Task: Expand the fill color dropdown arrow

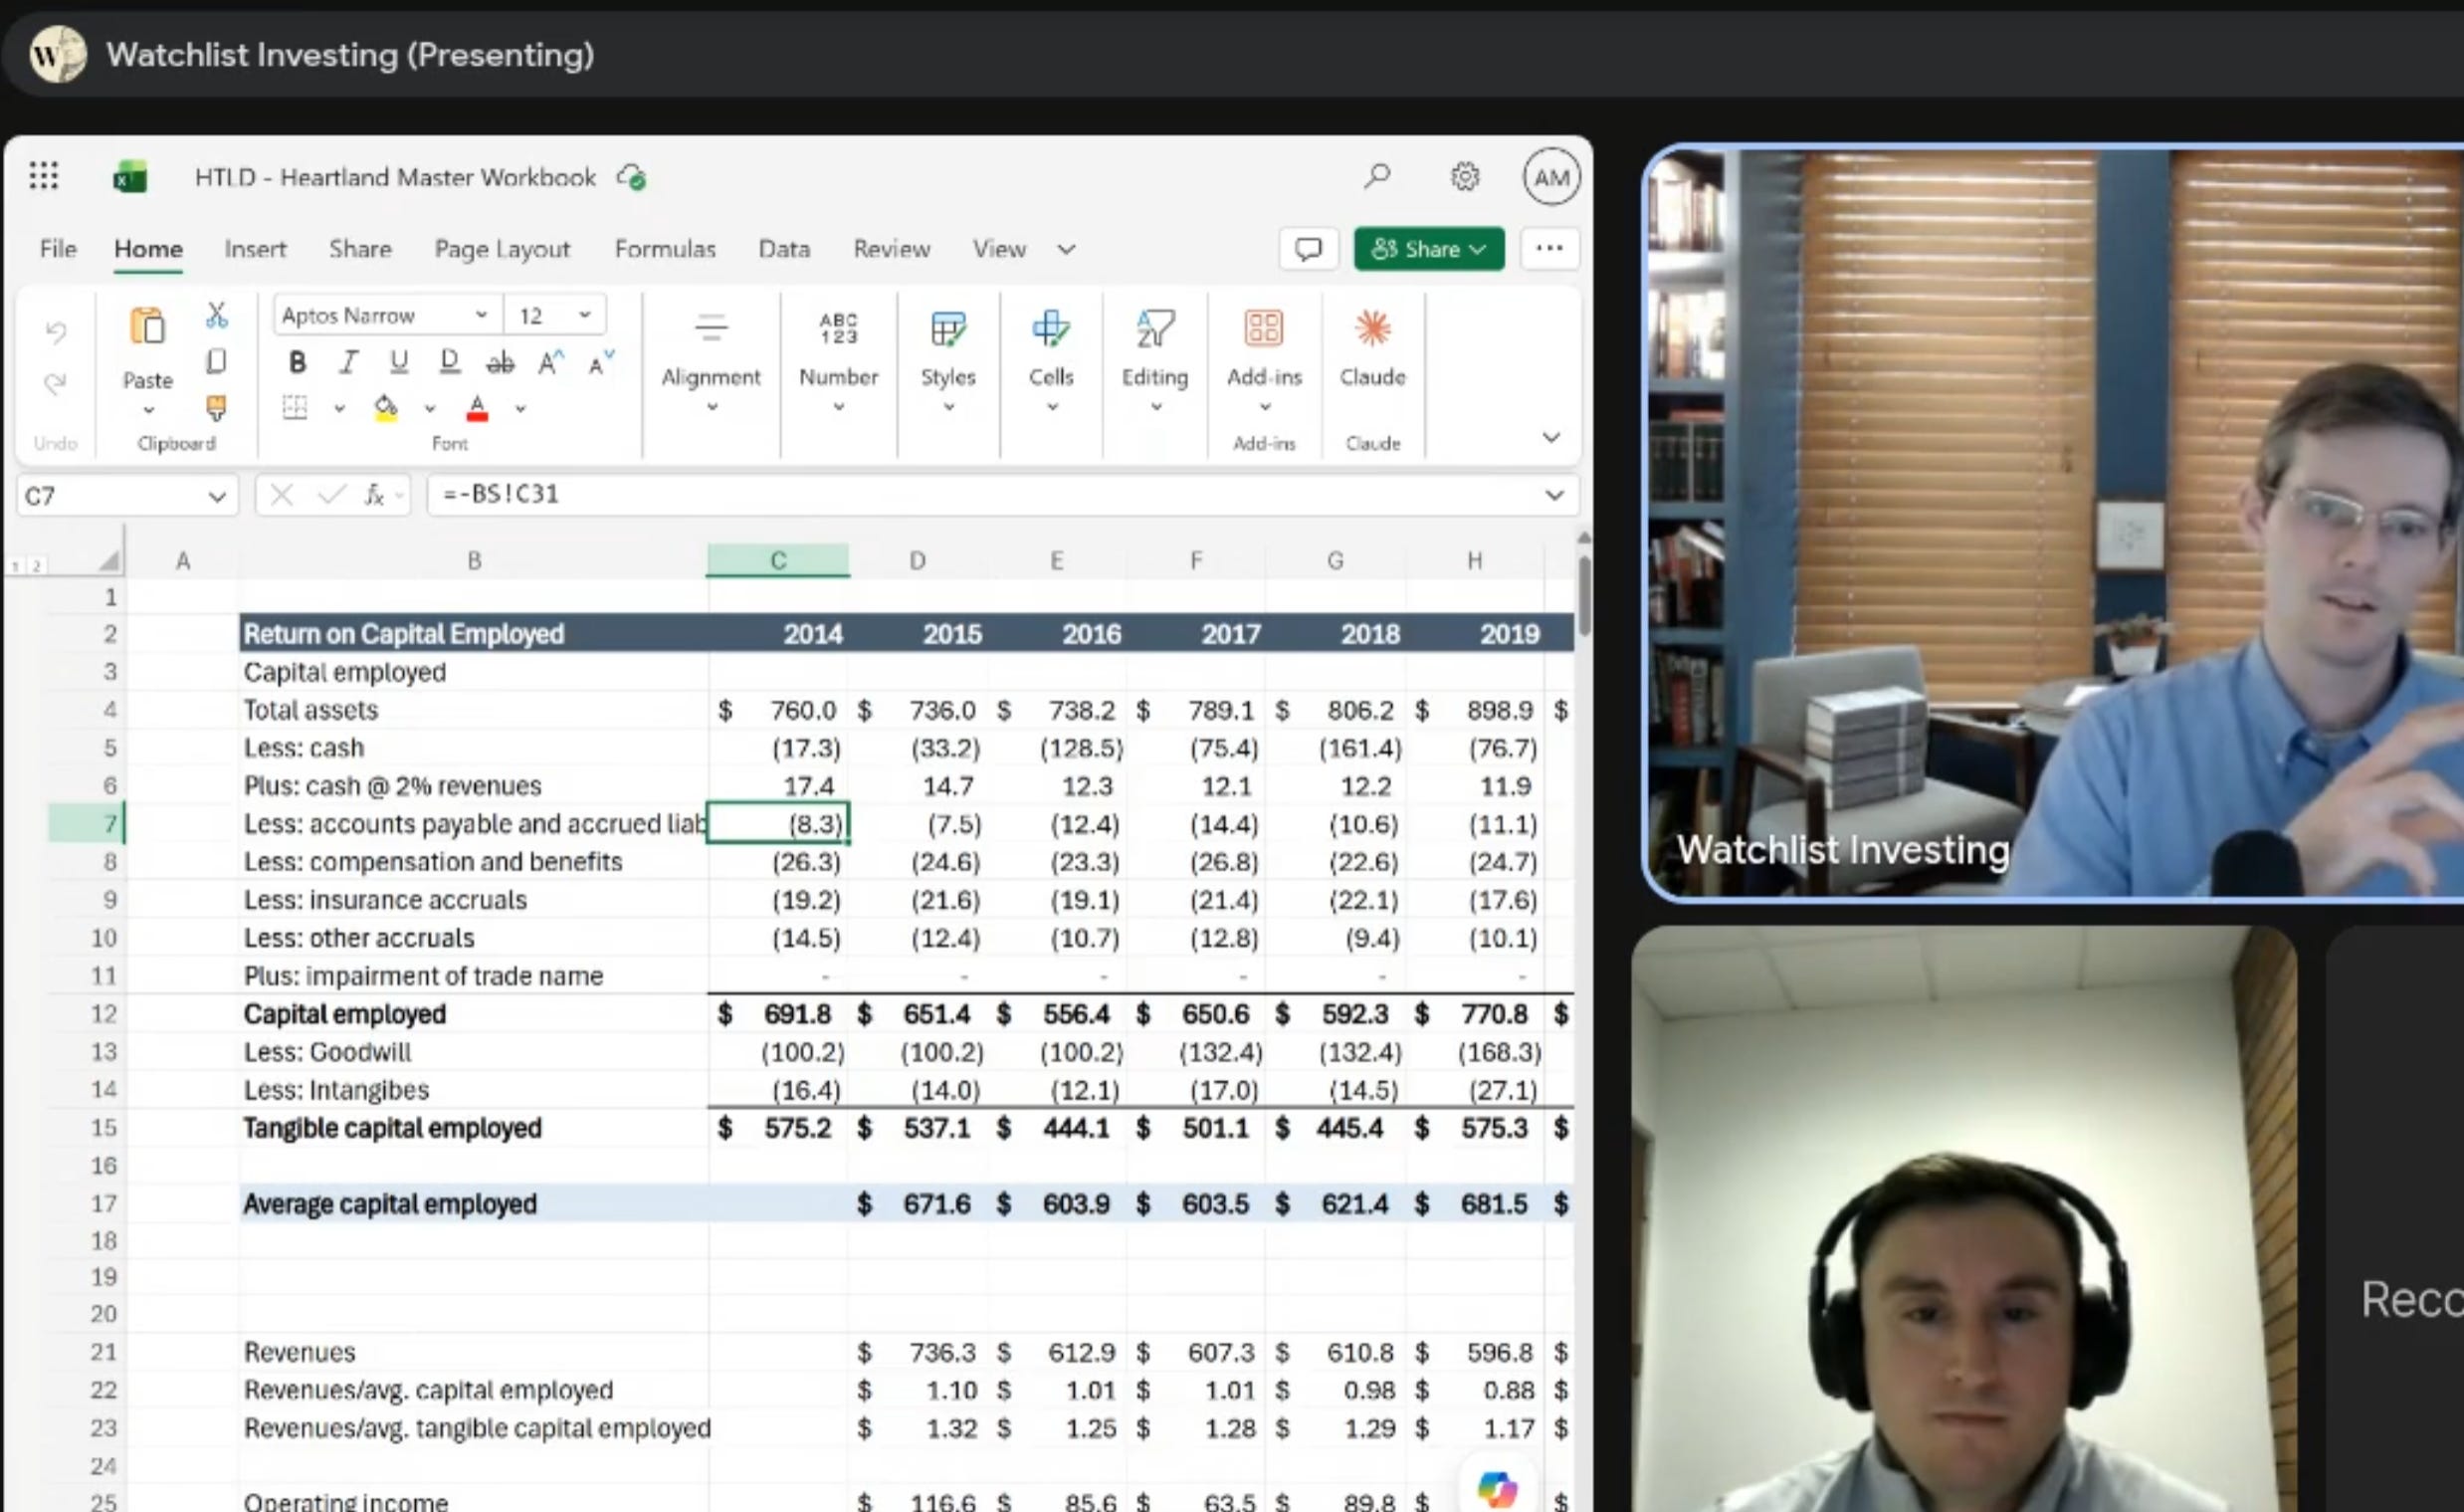Action: pyautogui.click(x=429, y=408)
